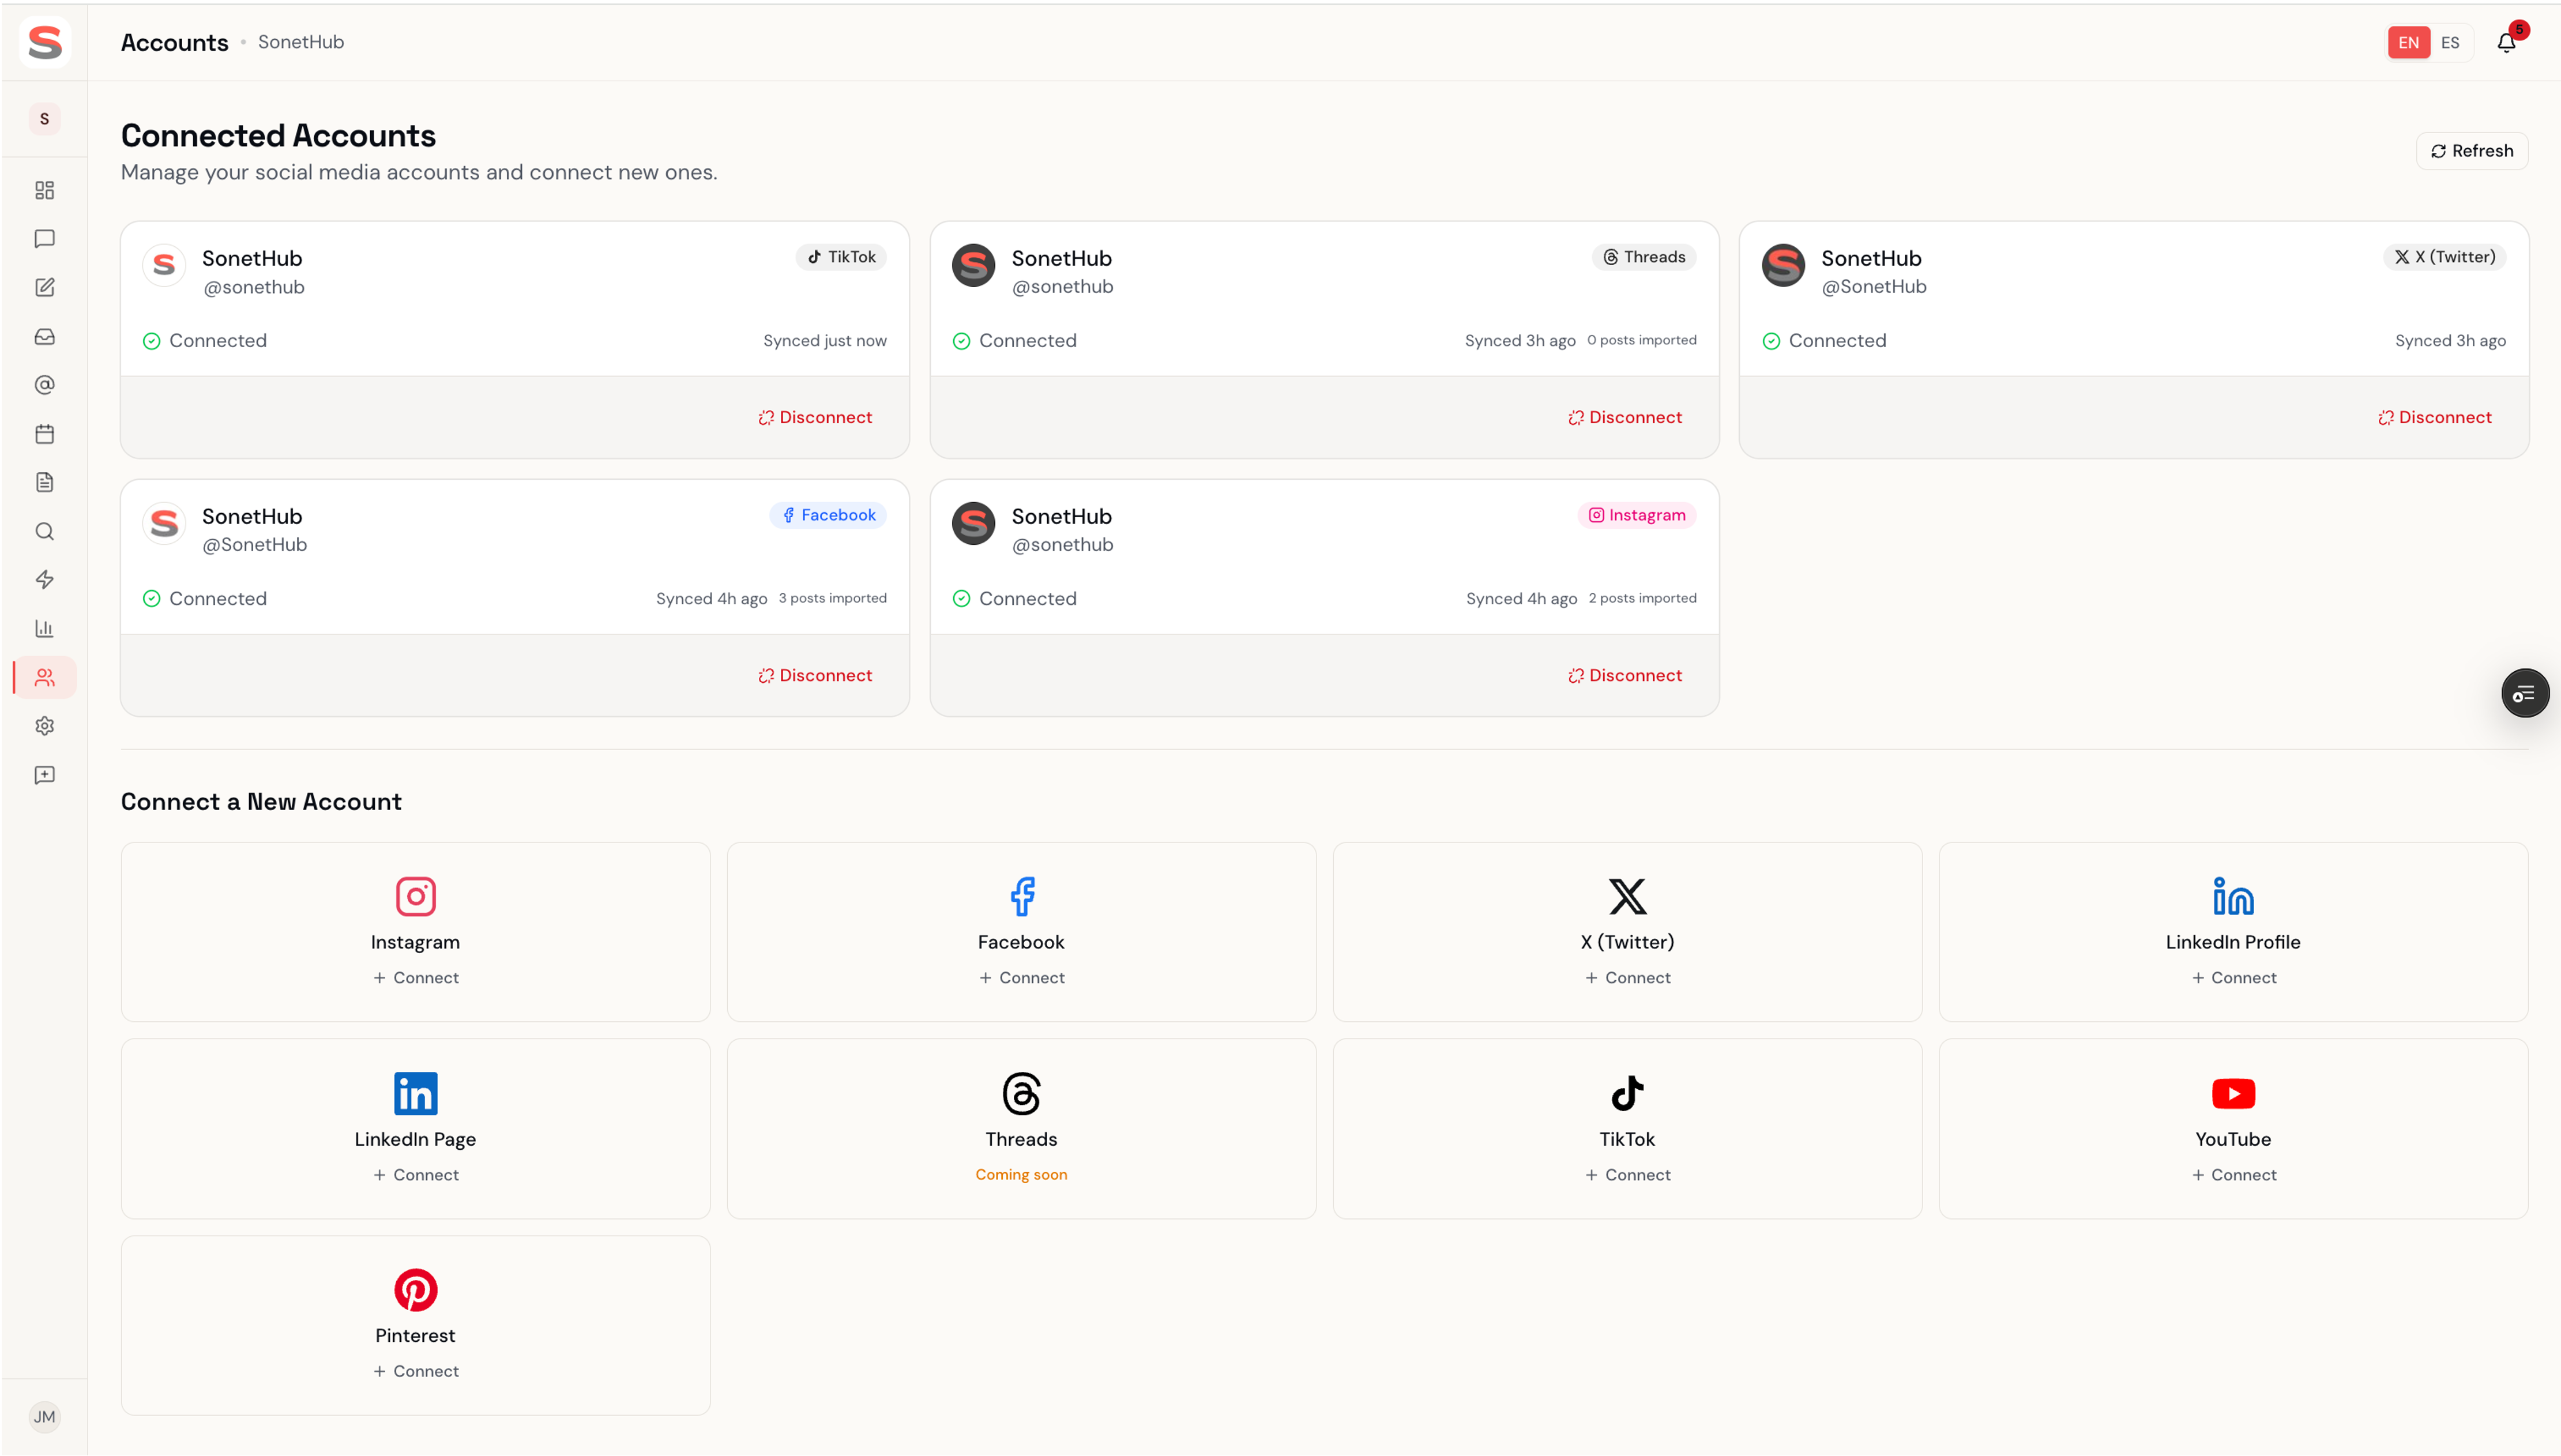Open the mentions @ sidebar icon
This screenshot has height=1456, width=2561.
[x=44, y=385]
